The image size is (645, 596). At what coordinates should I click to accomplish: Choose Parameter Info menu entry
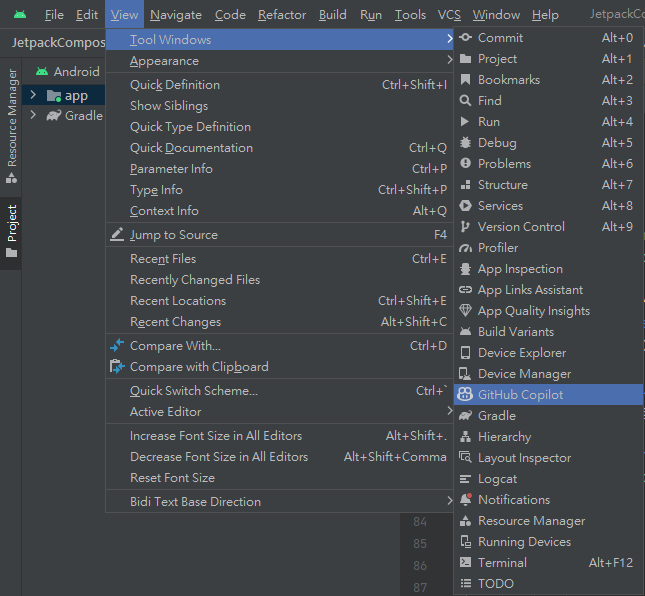(x=279, y=169)
